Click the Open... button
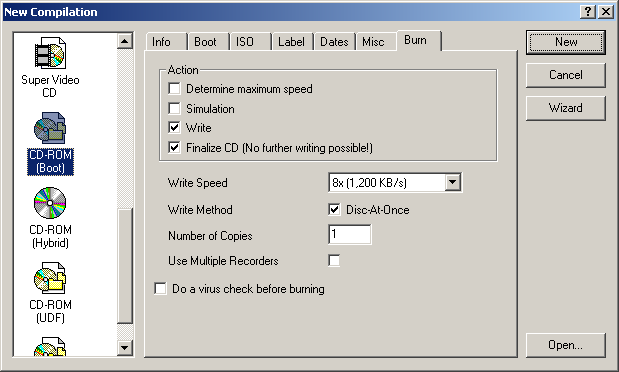 (x=566, y=345)
